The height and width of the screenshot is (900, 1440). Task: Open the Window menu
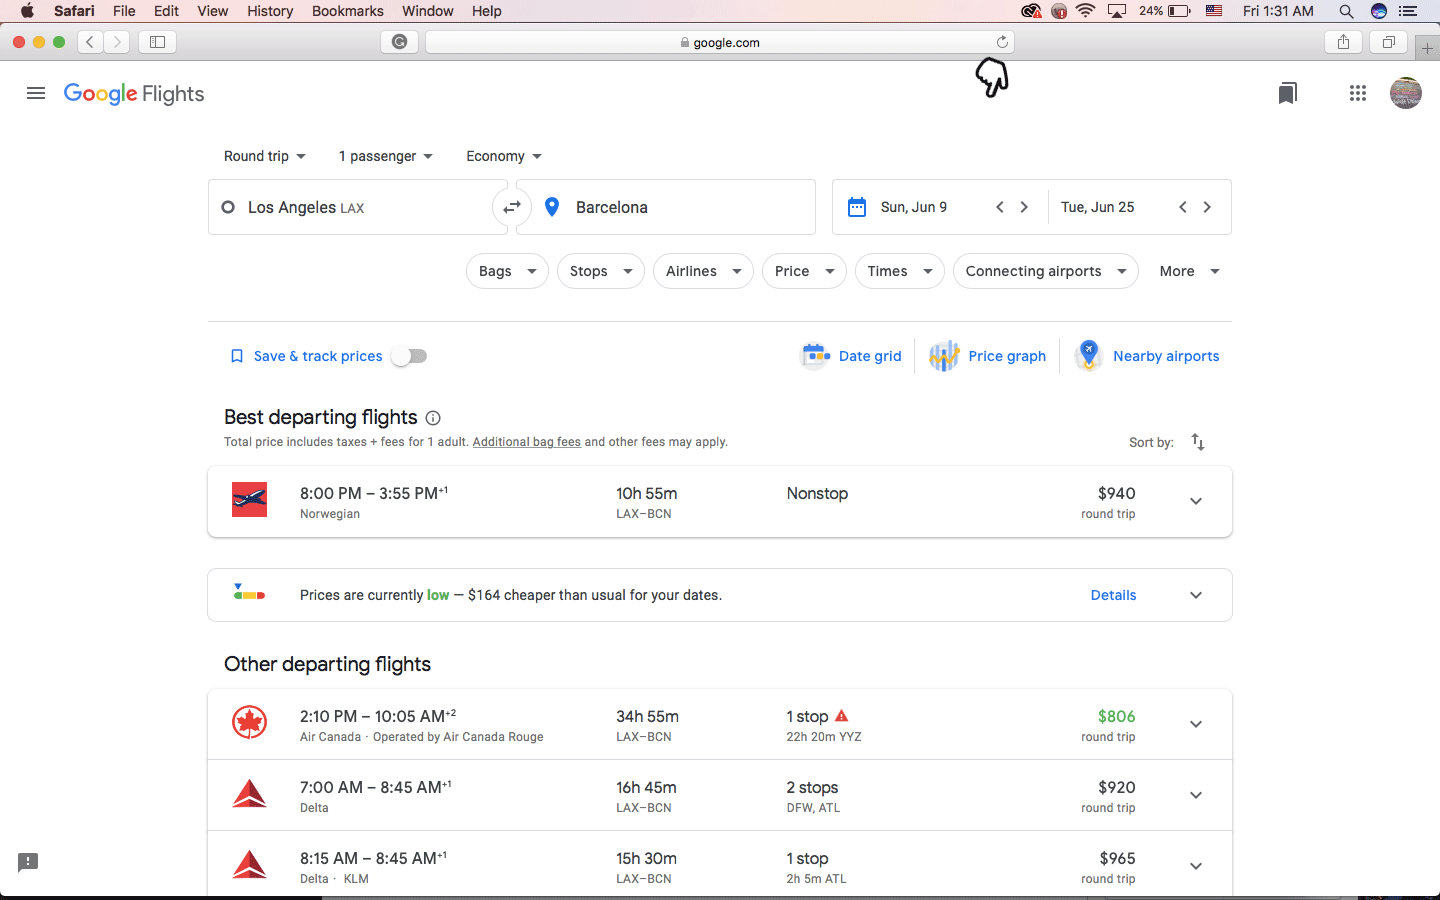[x=428, y=11]
